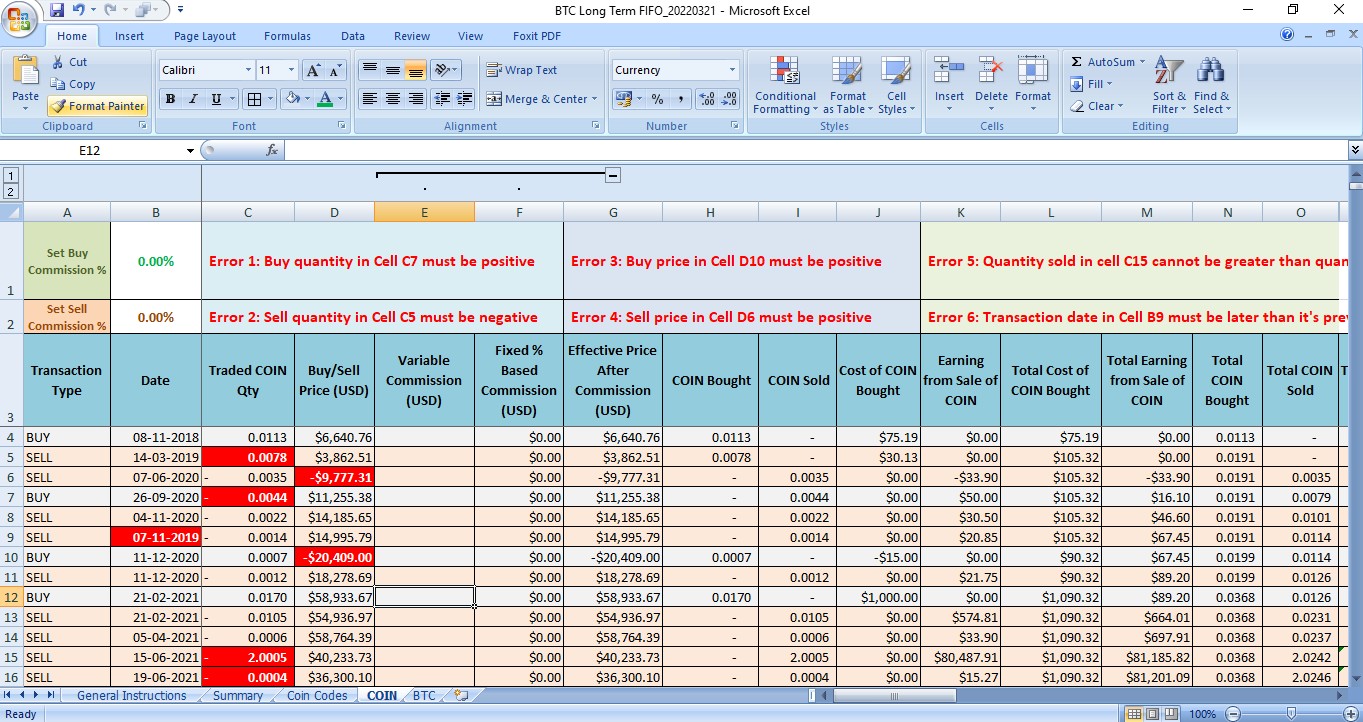The image size is (1363, 722).
Task: Switch to the Insert ribbon tab
Action: pos(129,36)
